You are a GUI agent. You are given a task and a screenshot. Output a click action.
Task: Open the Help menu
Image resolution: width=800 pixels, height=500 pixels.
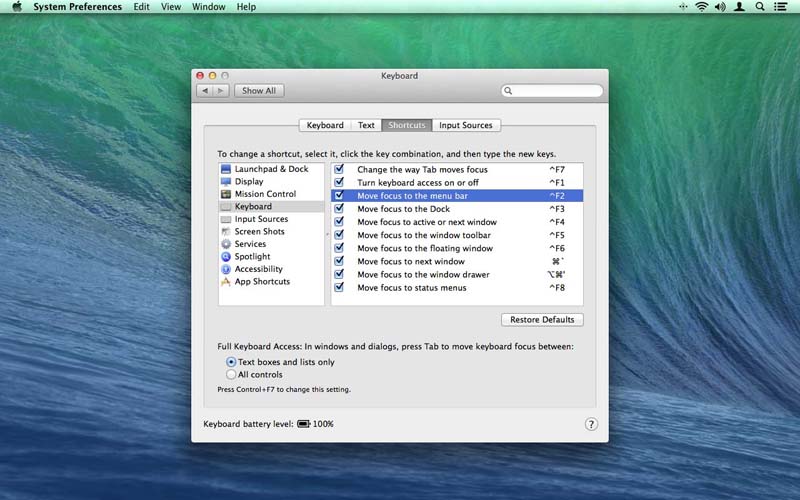click(x=246, y=7)
